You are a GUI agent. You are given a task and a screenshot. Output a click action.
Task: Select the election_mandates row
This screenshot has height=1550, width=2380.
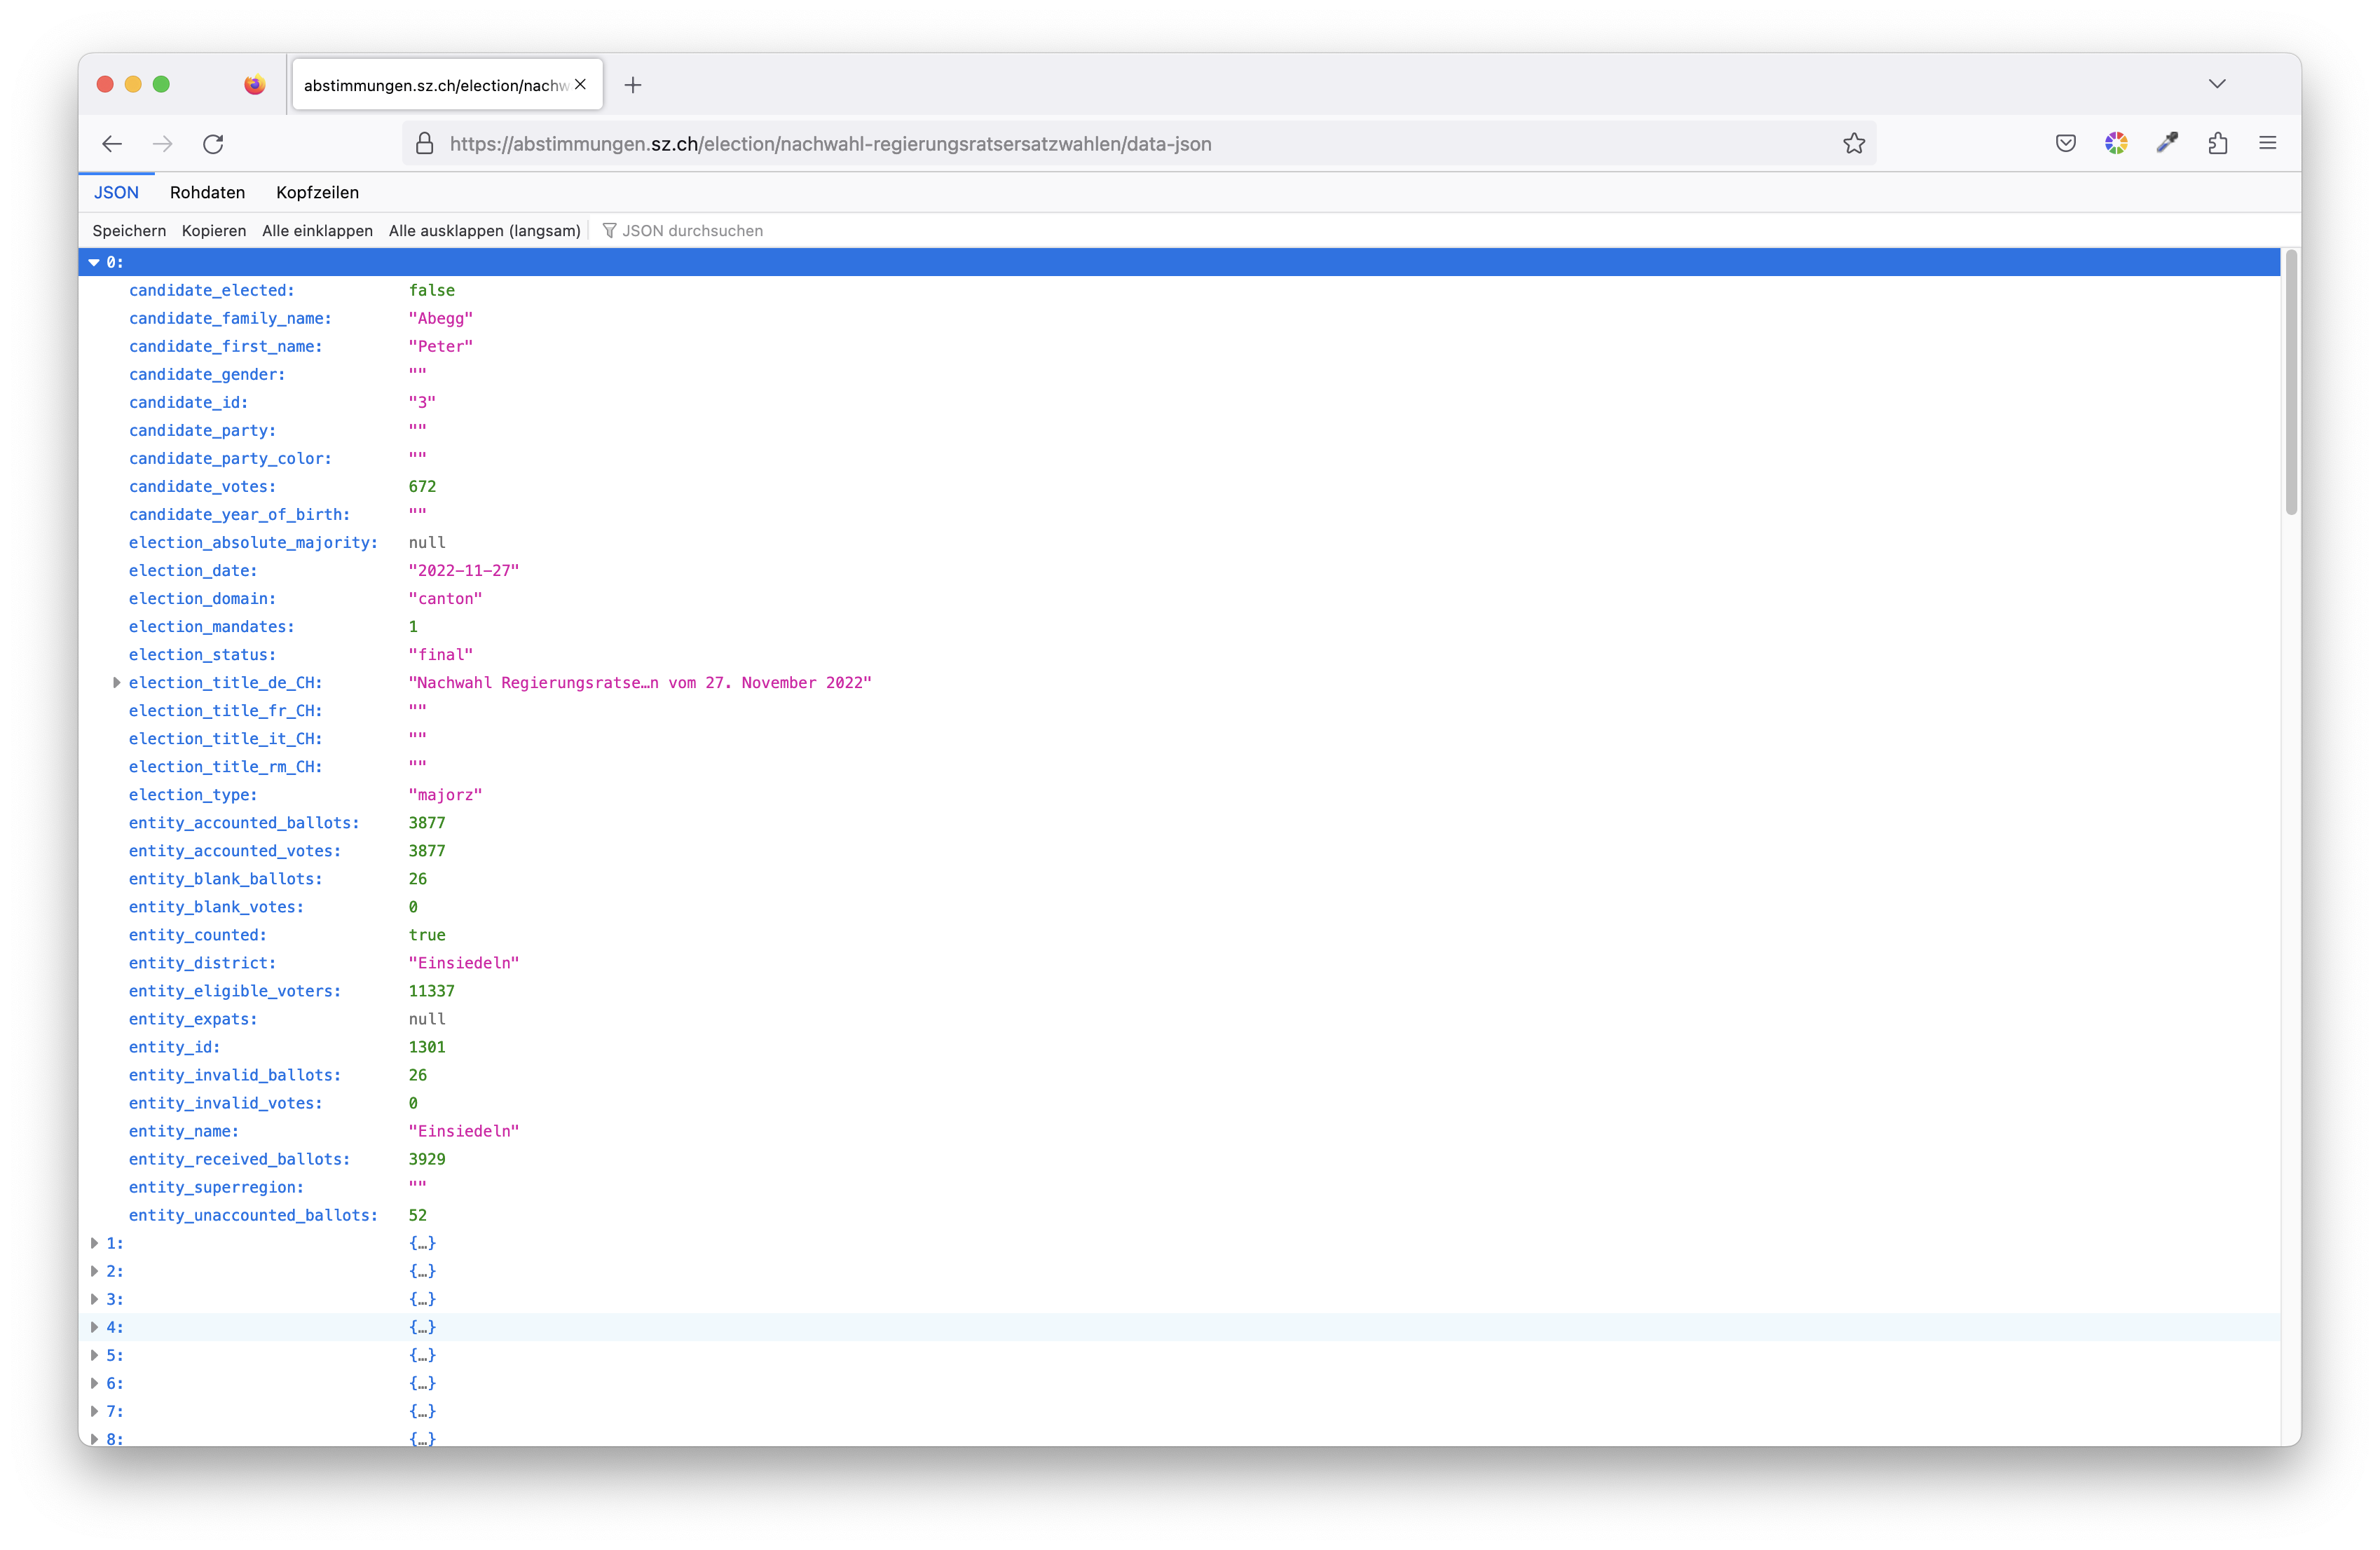(1179, 627)
